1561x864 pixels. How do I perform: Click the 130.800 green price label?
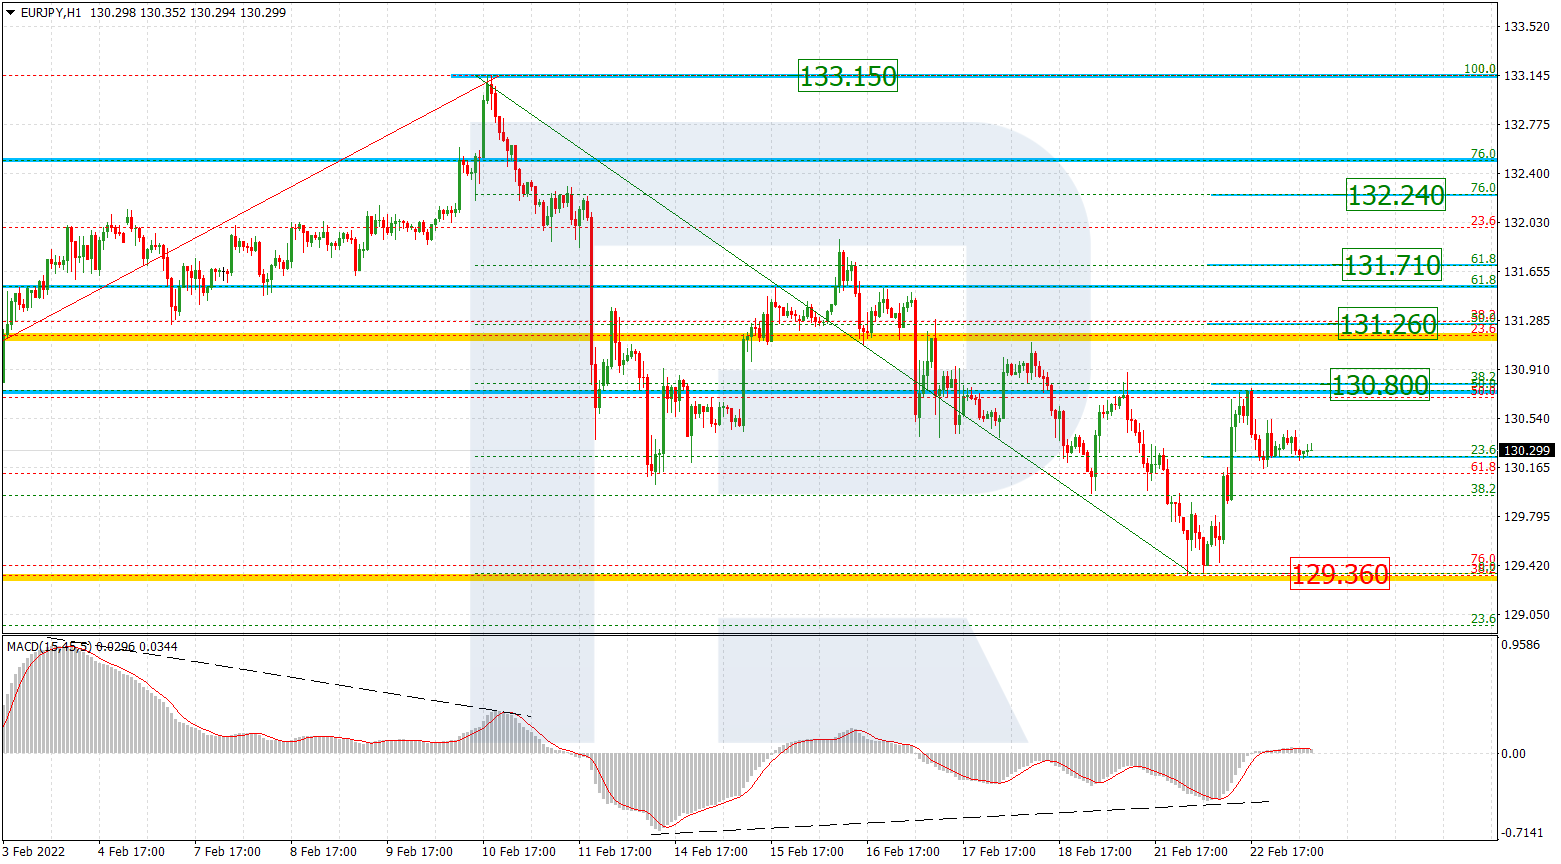[1380, 385]
